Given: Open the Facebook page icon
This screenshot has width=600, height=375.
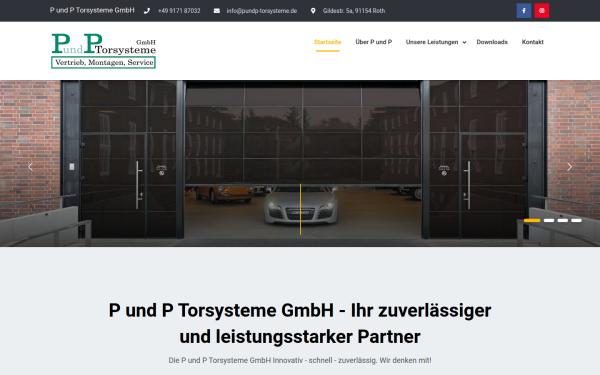Looking at the screenshot, I should point(523,11).
